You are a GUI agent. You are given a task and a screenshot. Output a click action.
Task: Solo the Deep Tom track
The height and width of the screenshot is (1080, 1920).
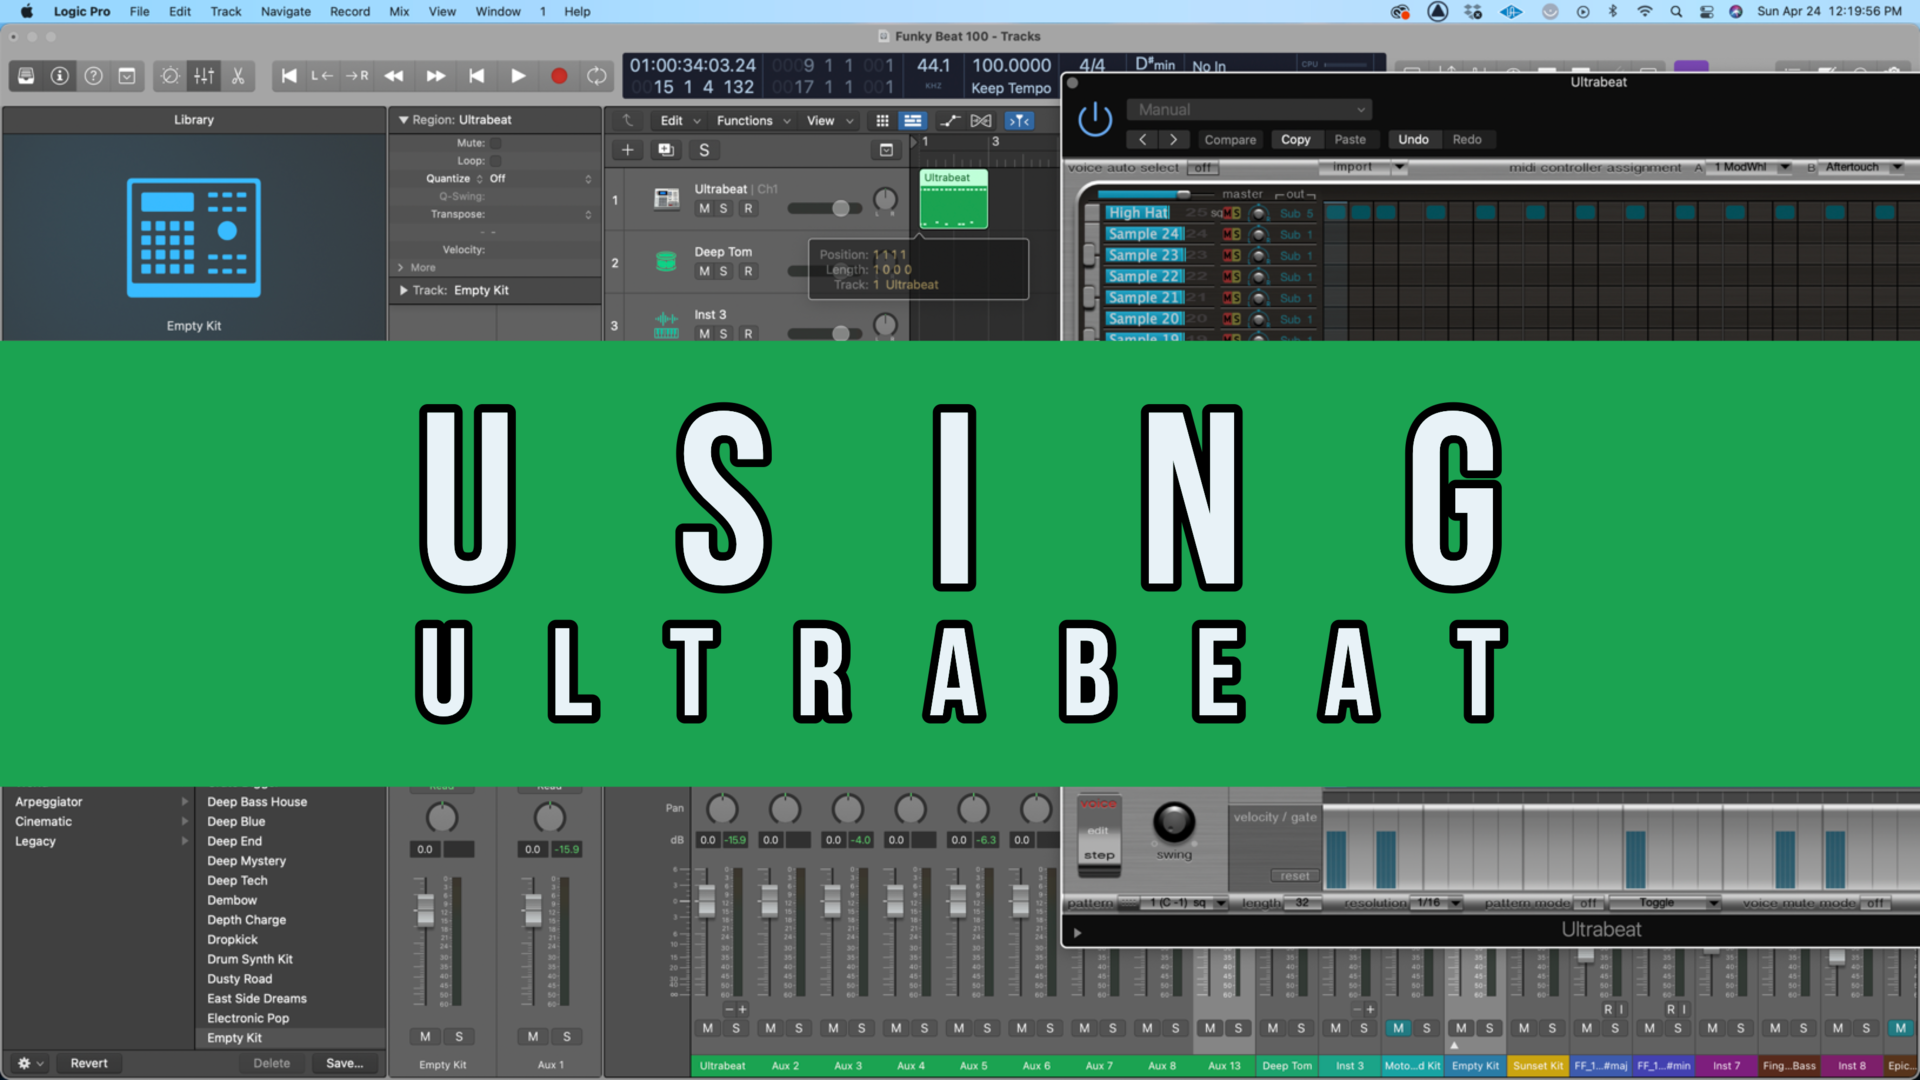click(723, 271)
